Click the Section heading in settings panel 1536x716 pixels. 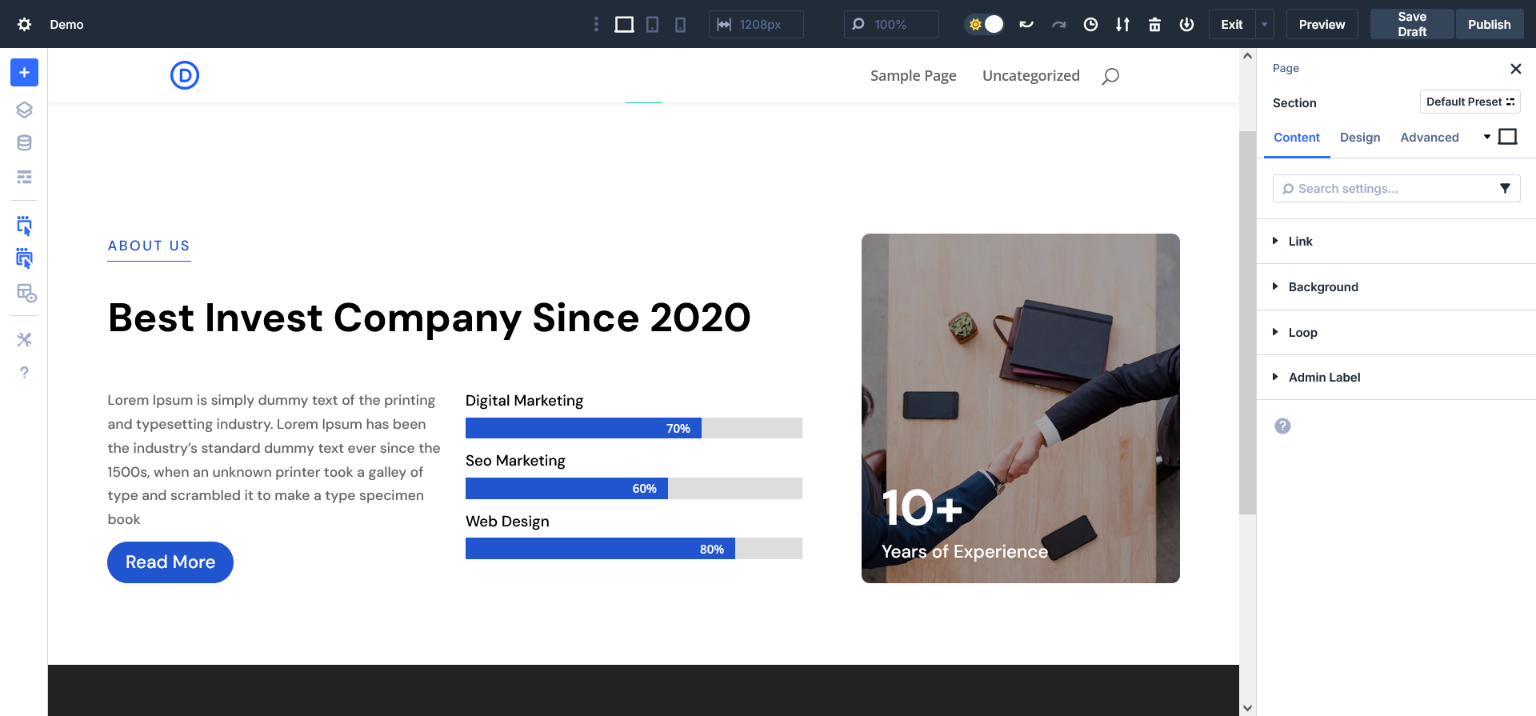(x=1294, y=103)
